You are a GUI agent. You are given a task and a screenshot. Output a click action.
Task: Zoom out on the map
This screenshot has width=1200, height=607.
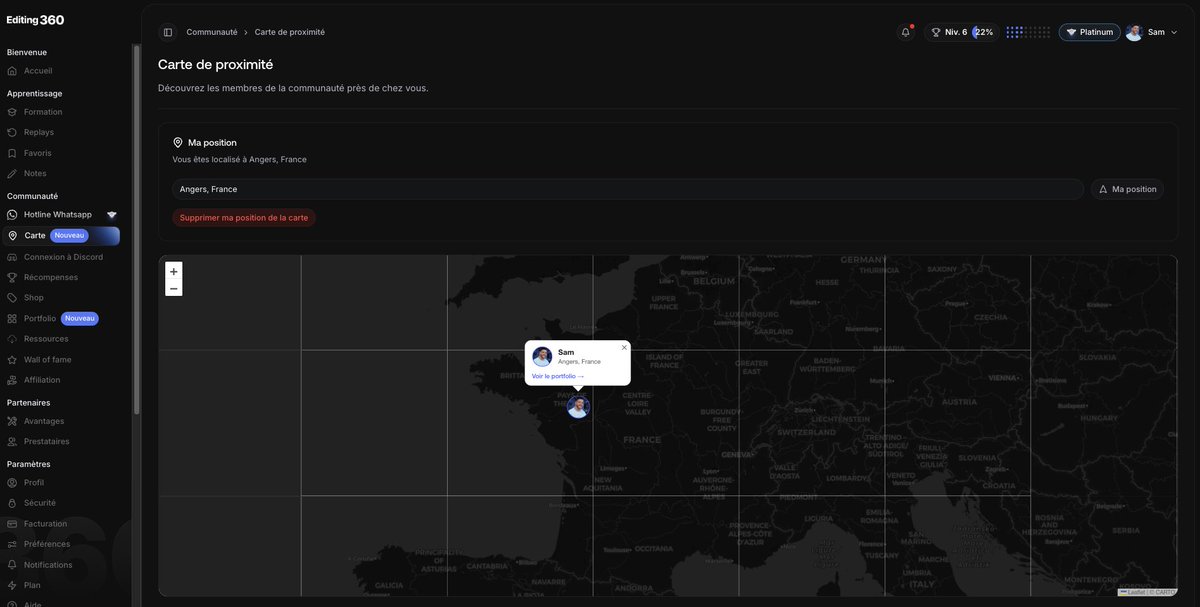pos(174,288)
